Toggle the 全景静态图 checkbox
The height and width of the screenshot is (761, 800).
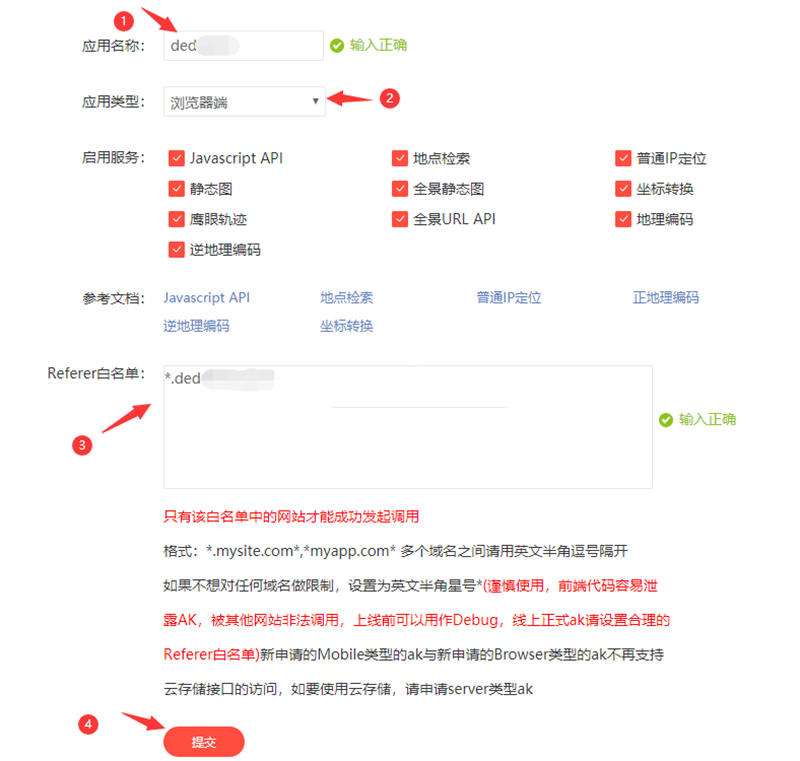pyautogui.click(x=400, y=189)
